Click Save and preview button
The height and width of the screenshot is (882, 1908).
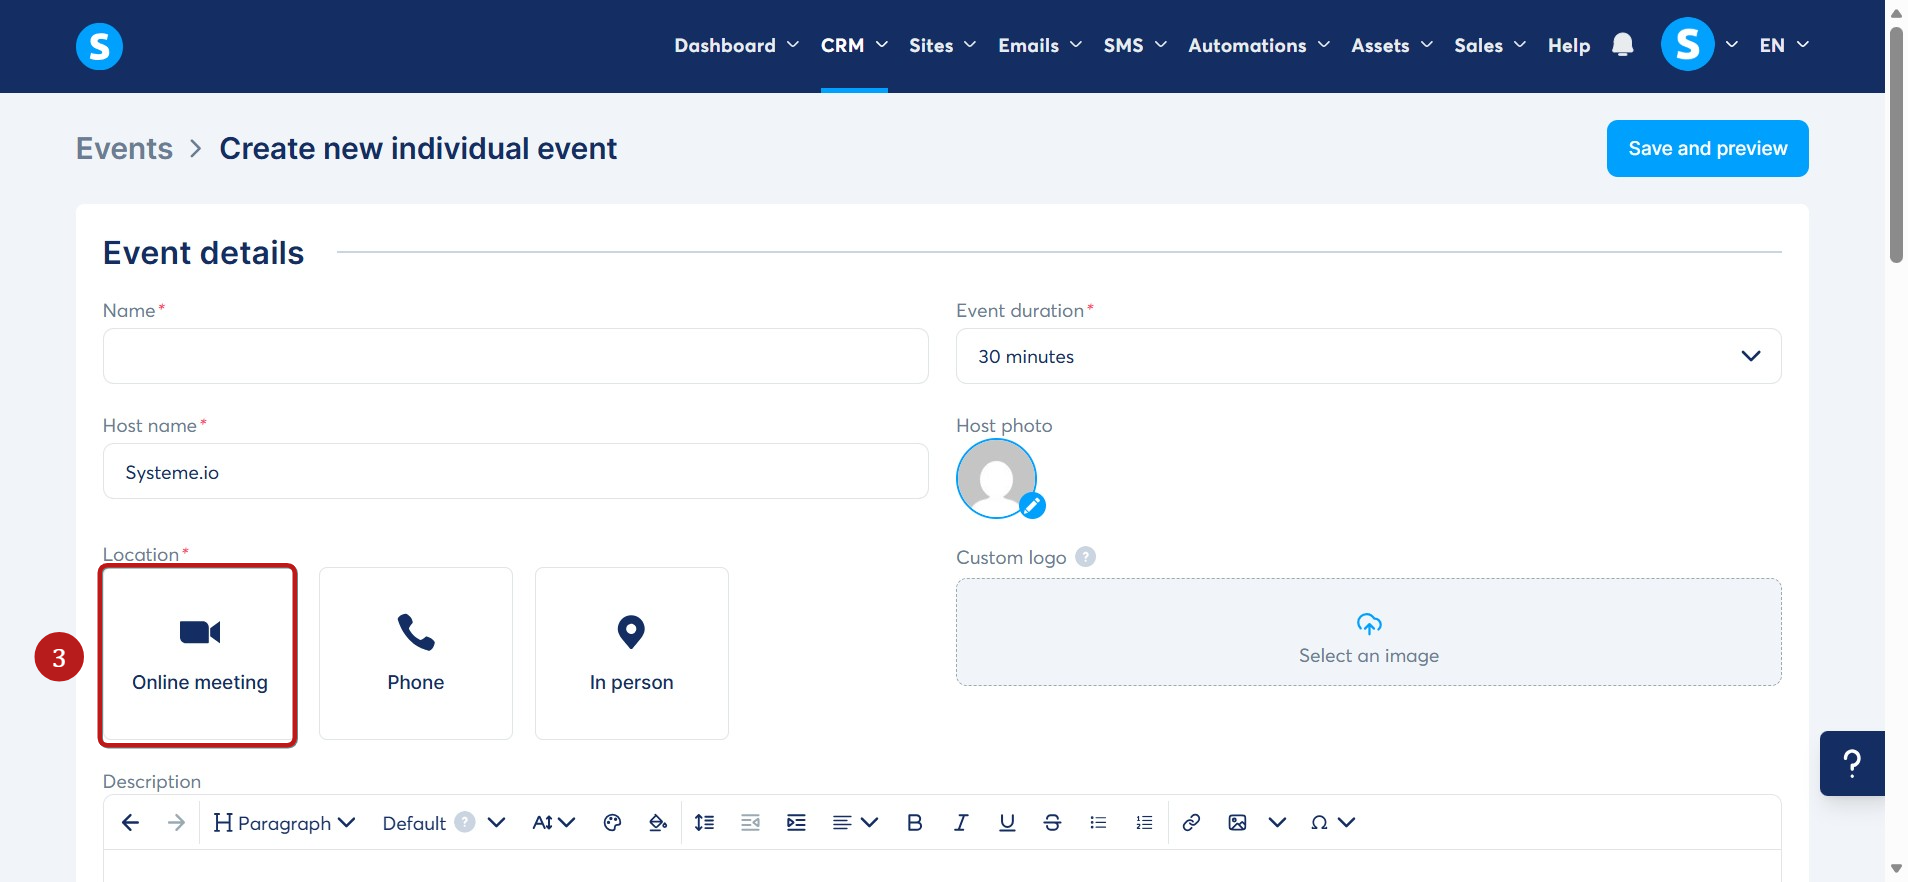(x=1707, y=148)
